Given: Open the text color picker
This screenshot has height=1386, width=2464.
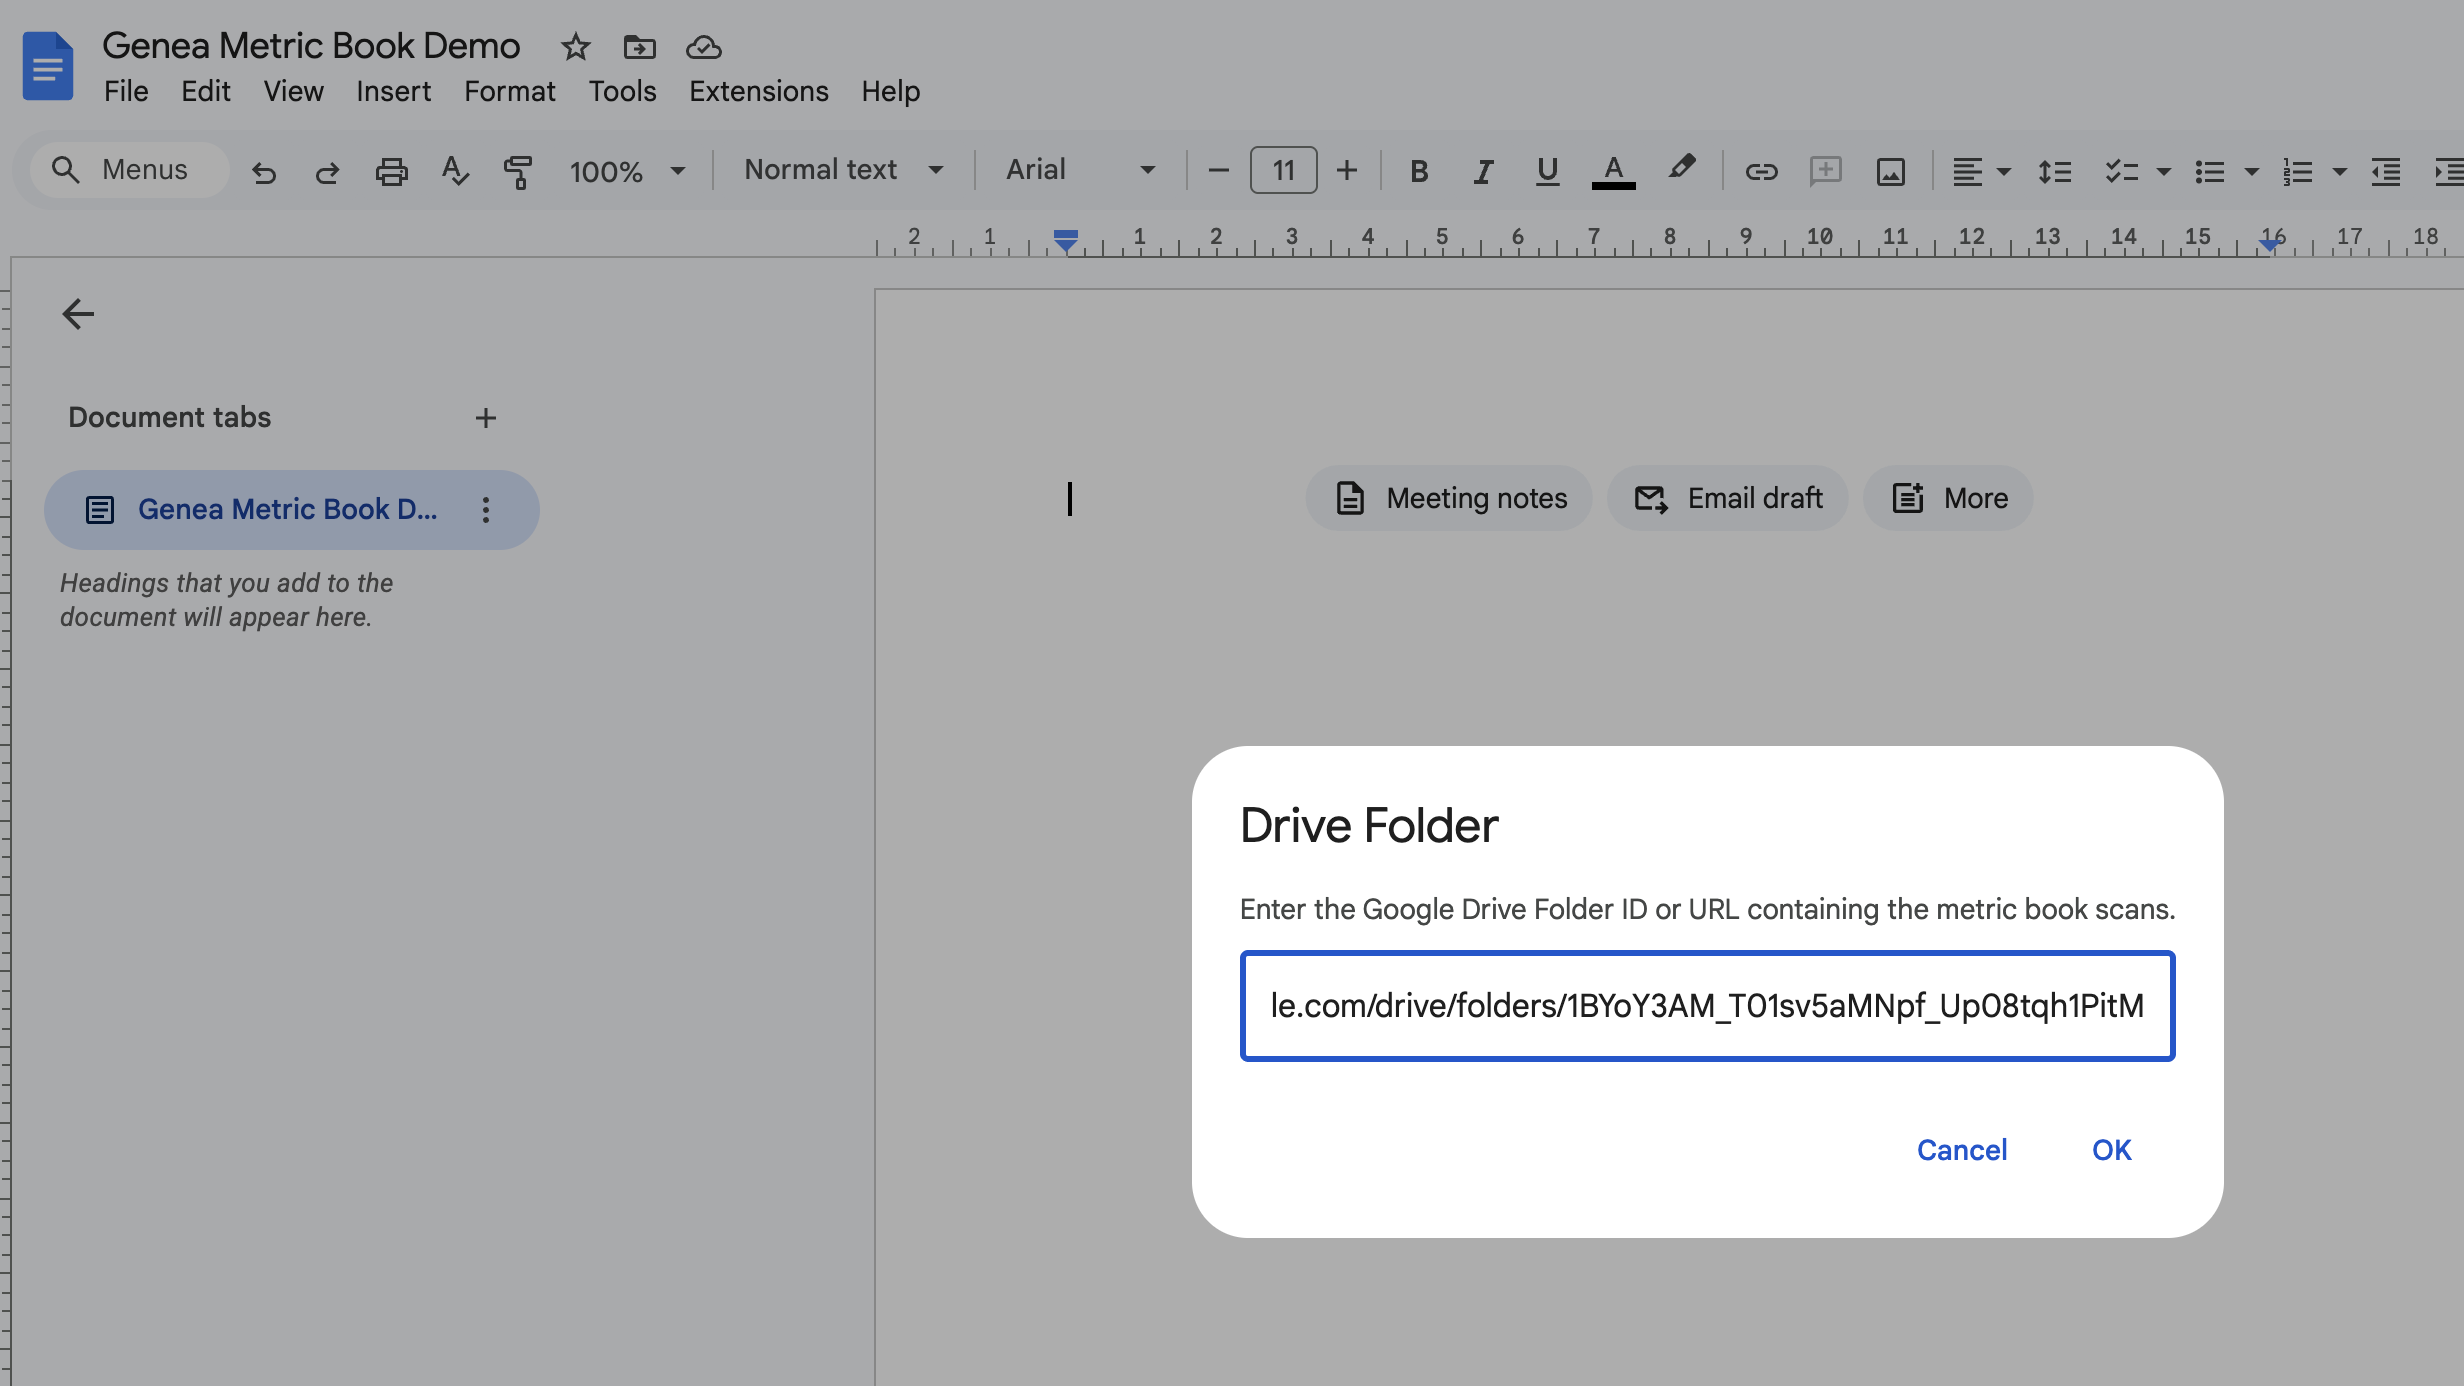Looking at the screenshot, I should [1612, 170].
